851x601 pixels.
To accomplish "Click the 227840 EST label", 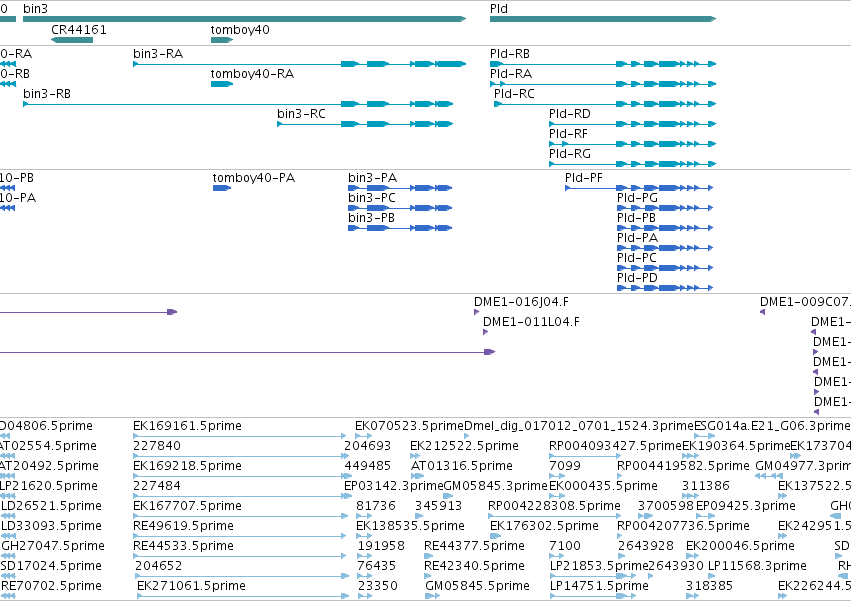I will pos(157,446).
